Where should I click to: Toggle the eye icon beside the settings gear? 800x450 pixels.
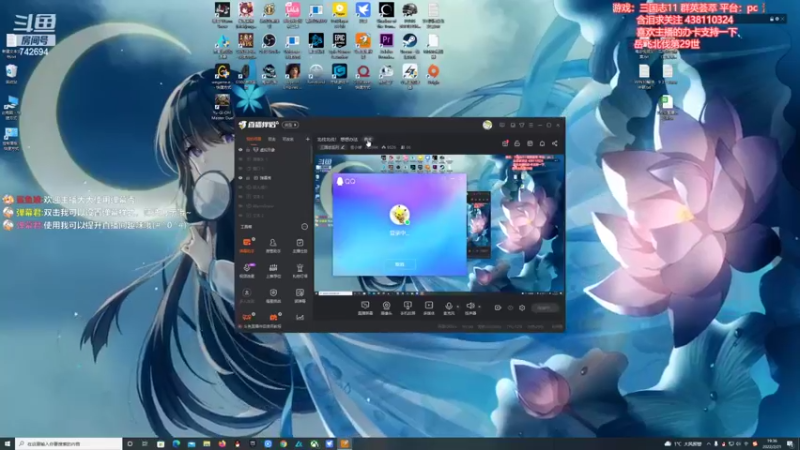click(x=510, y=308)
